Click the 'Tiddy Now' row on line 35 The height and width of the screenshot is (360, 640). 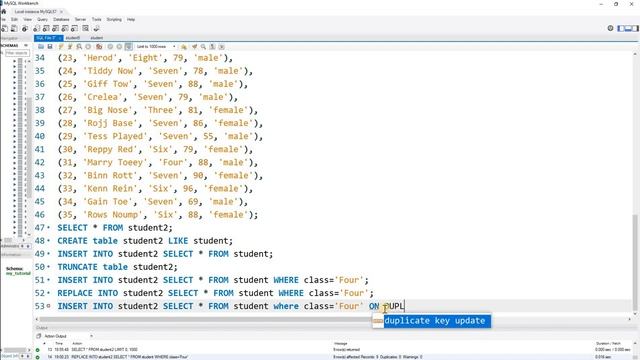[155, 71]
